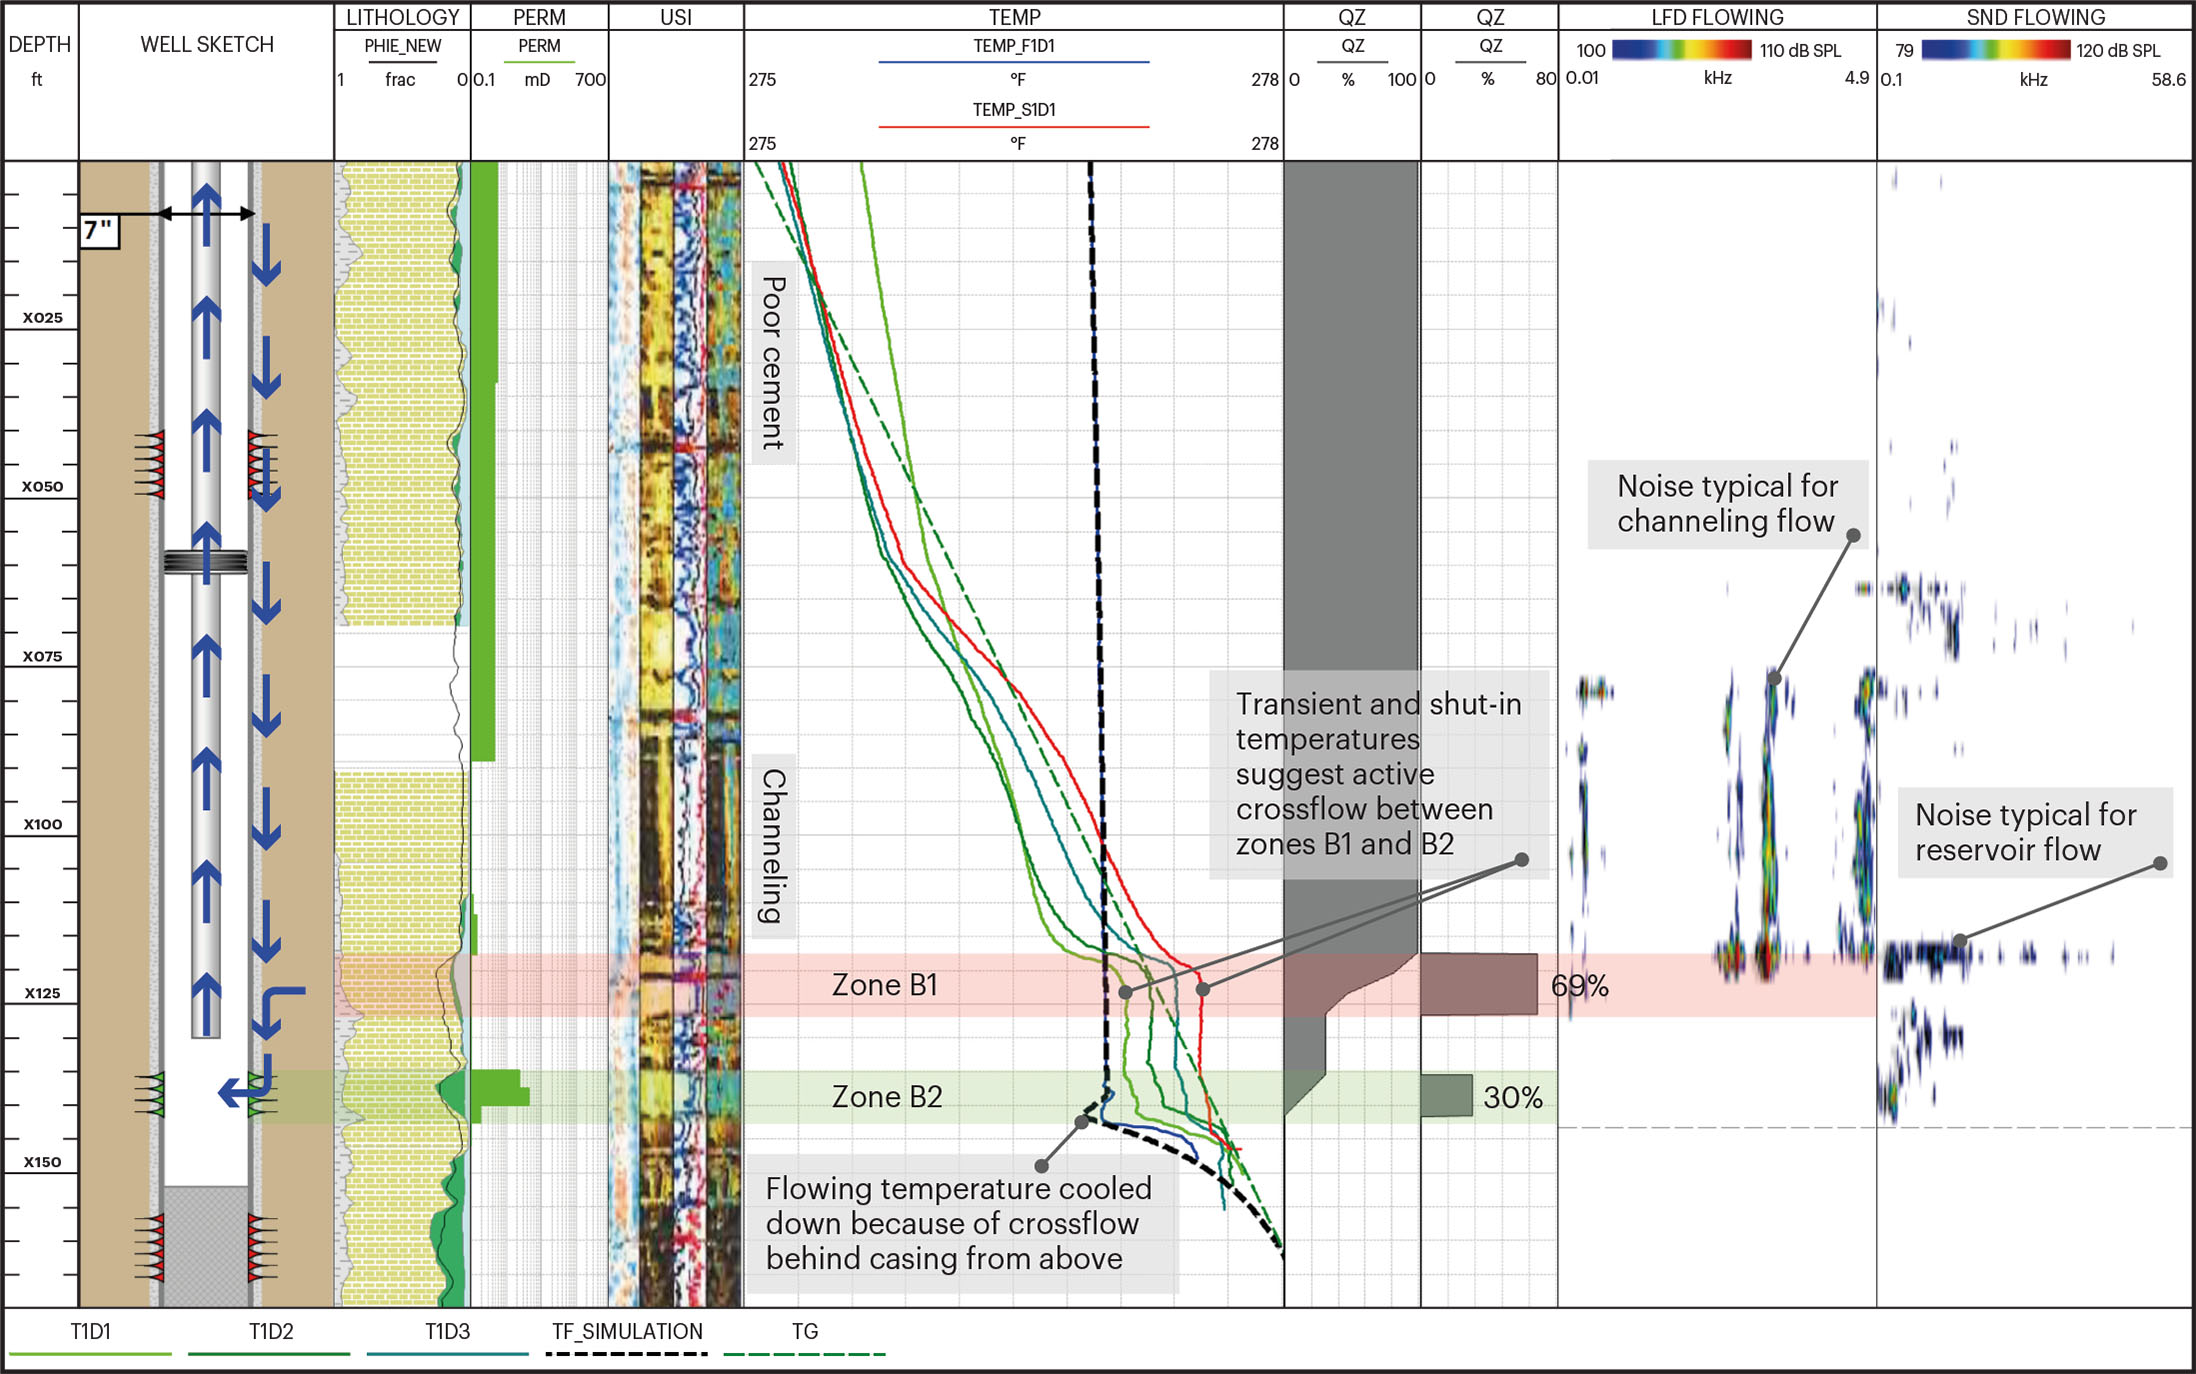Click the TEMP track header
2196x1374 pixels.
point(1014,17)
